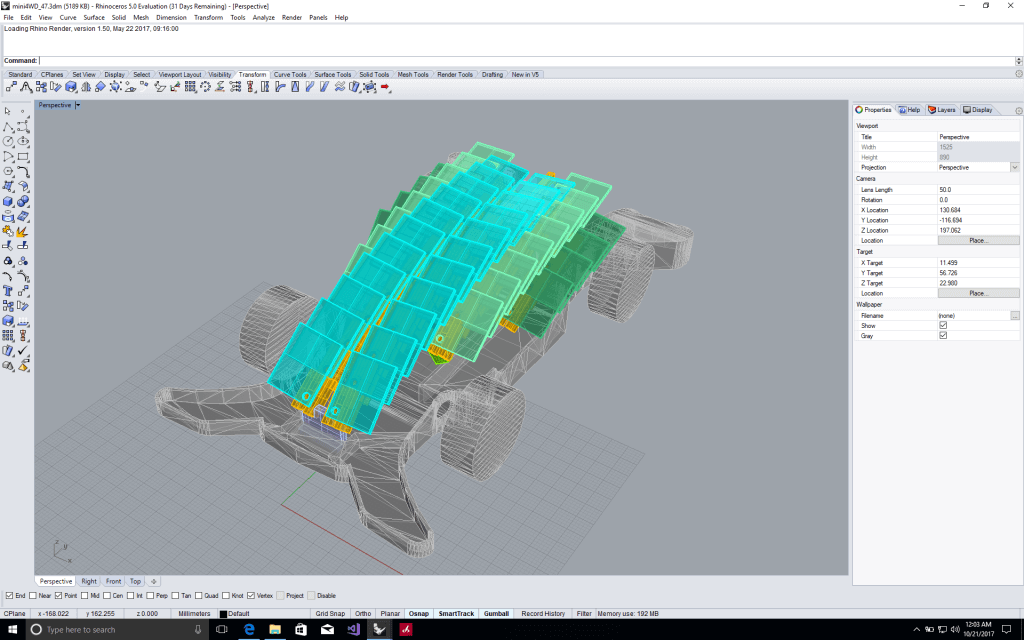Add a new viewport tab with plus button

coord(153,581)
